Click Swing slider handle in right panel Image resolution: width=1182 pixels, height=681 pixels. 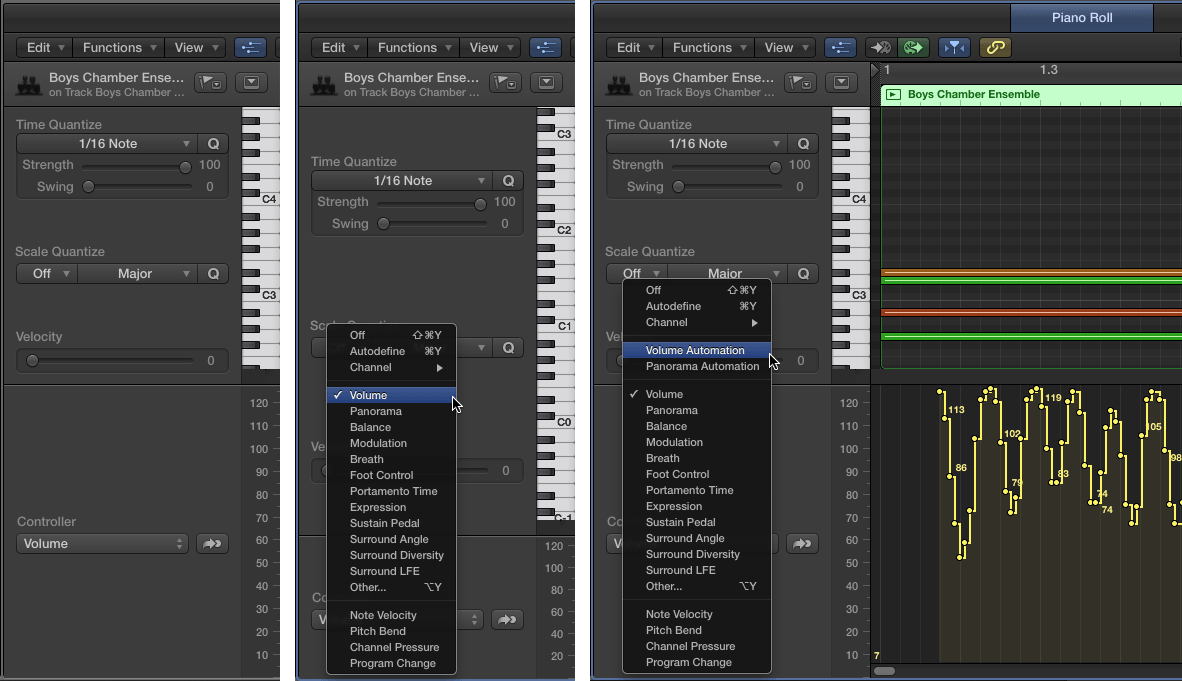tap(678, 187)
